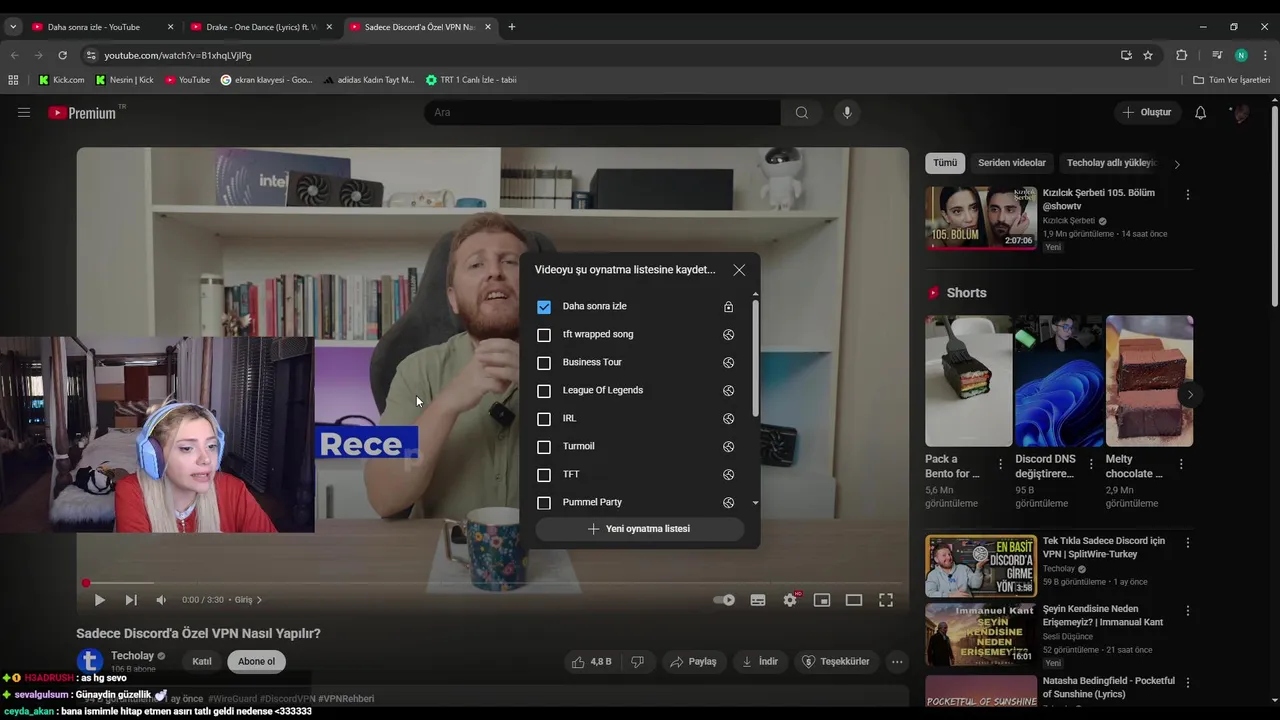Start voice search with microphone icon

point(847,113)
